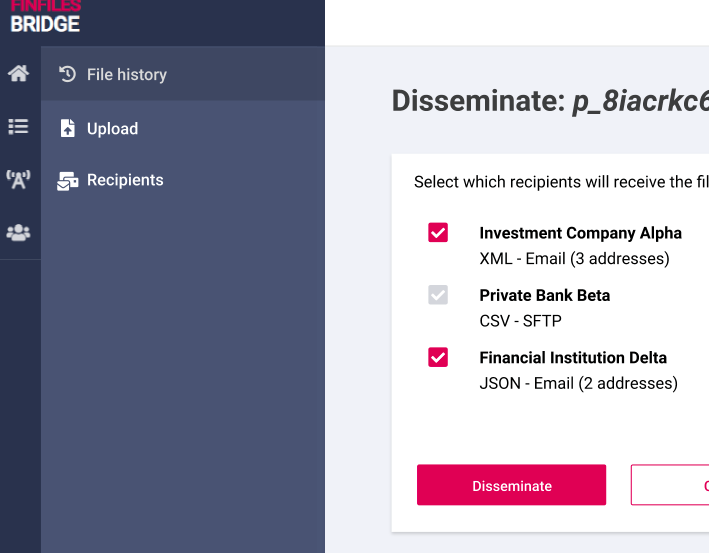This screenshot has height=553, width=709.
Task: Select the Investment Company Alpha label
Action: tap(581, 233)
